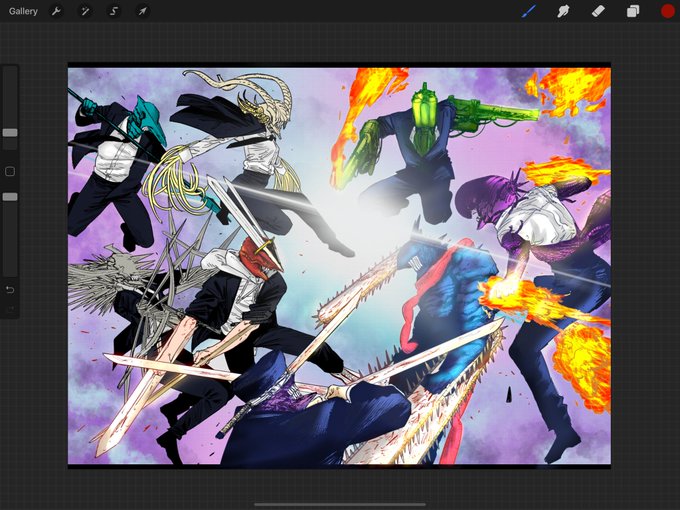Activate the Selection S-shaped tool
680x510 pixels.
[114, 11]
